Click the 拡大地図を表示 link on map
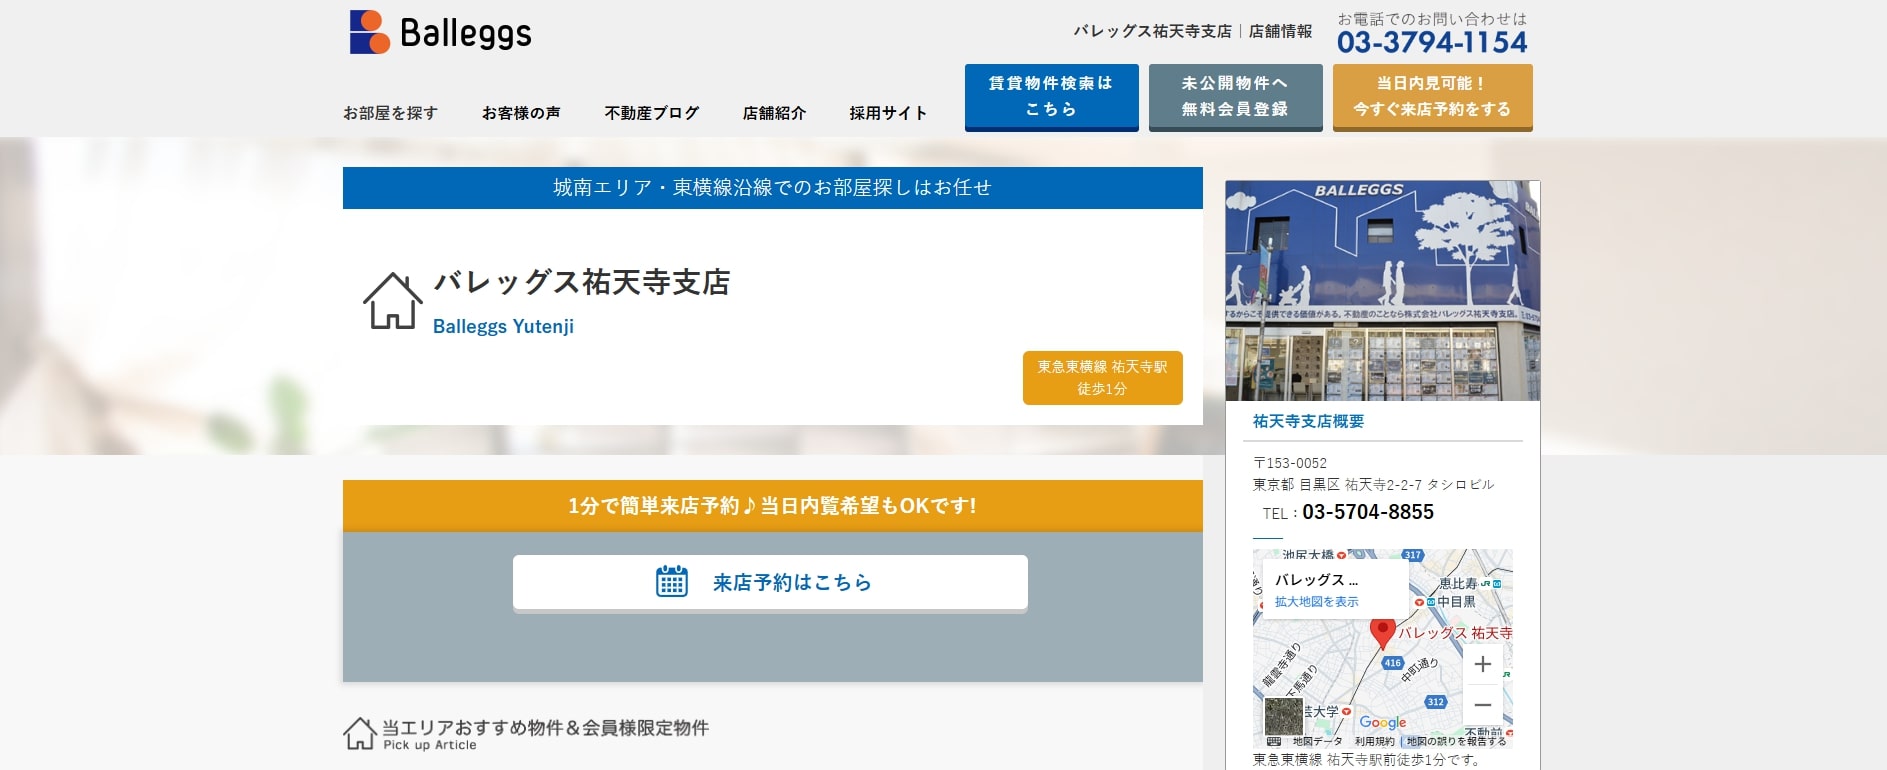The width and height of the screenshot is (1887, 770). click(1316, 602)
